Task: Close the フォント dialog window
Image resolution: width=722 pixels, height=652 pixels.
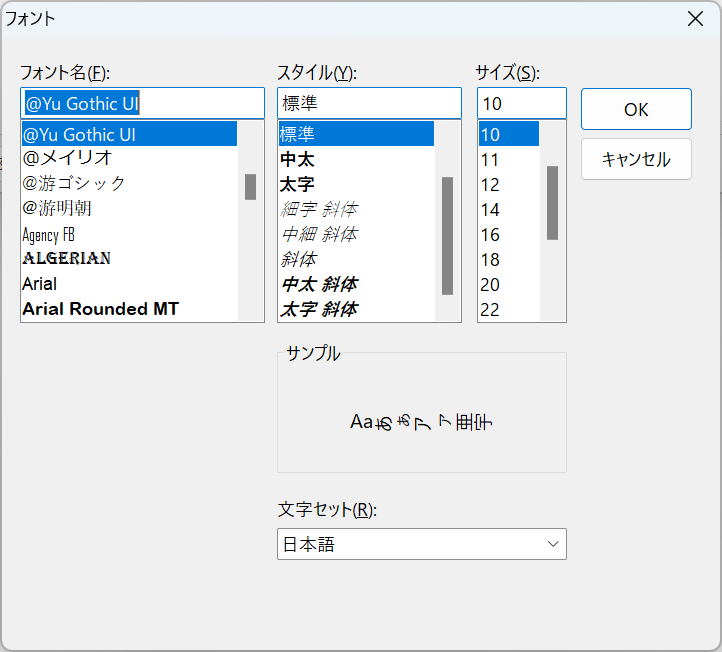Action: tap(695, 19)
